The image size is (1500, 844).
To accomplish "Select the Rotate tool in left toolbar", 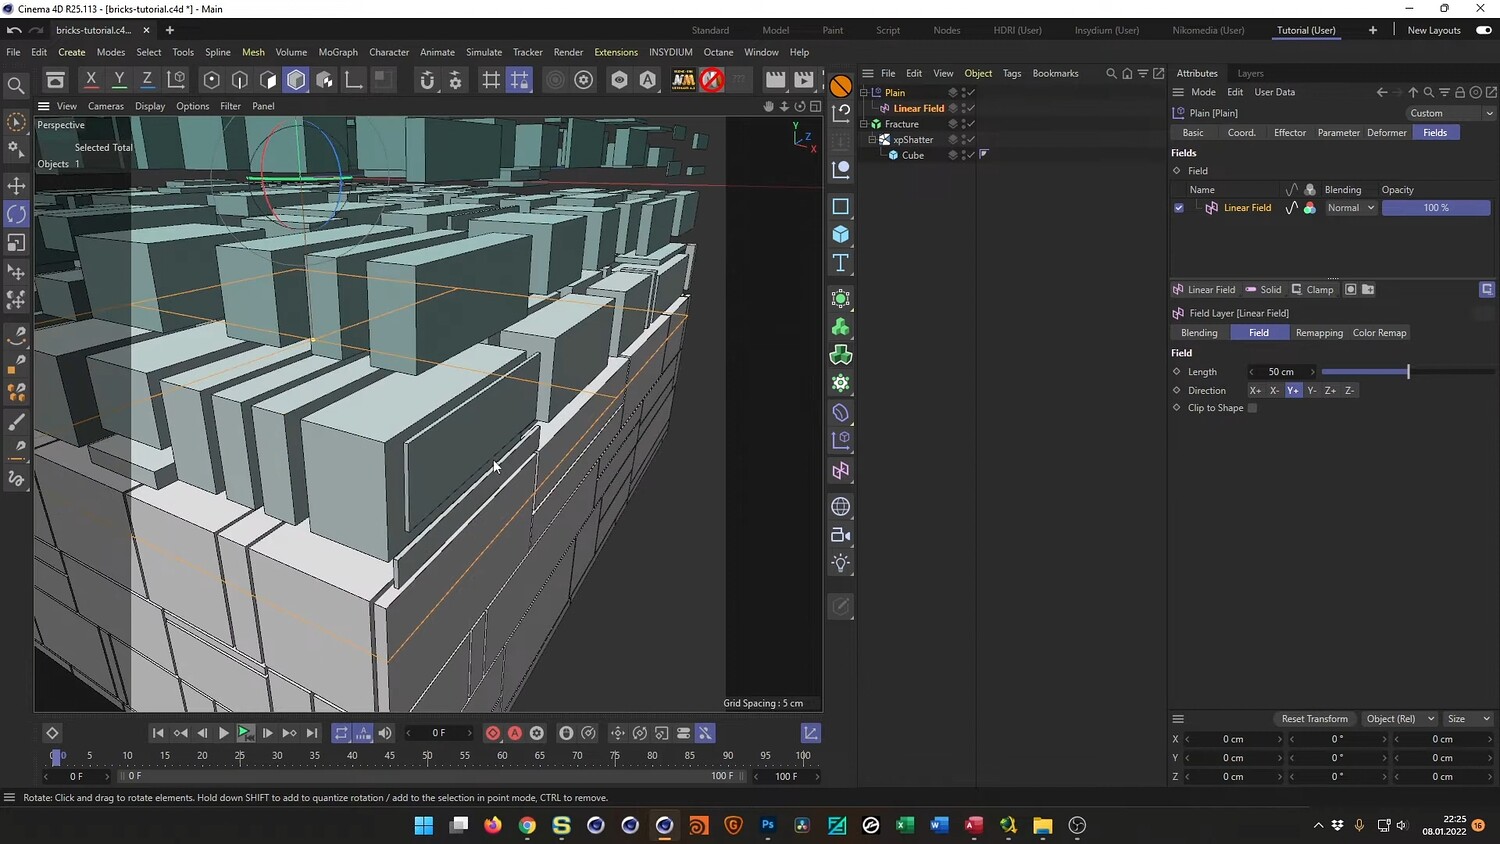I will [17, 214].
